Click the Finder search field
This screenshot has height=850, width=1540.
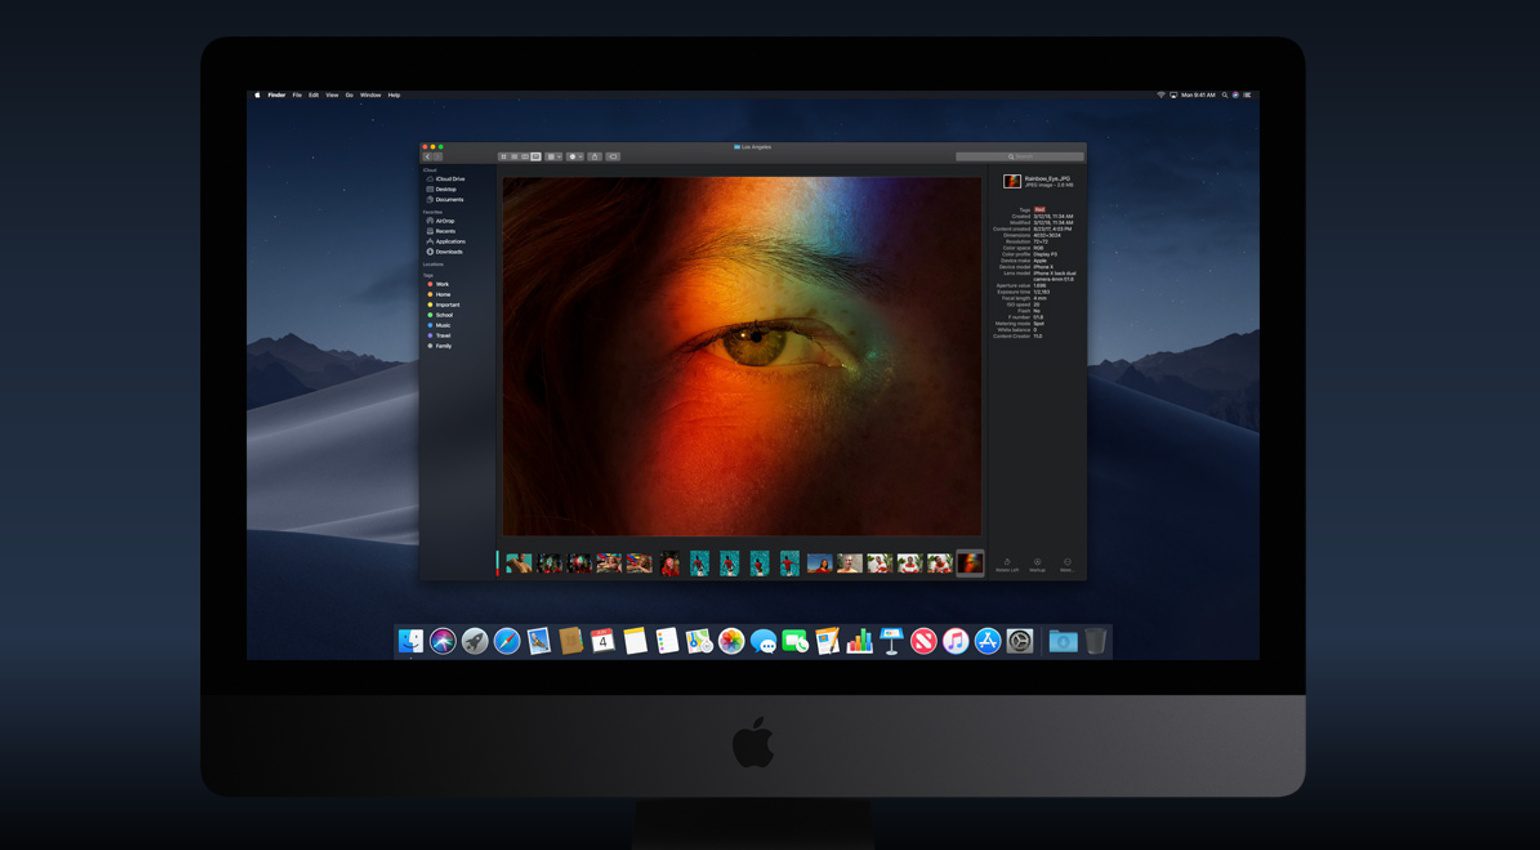tap(1019, 157)
